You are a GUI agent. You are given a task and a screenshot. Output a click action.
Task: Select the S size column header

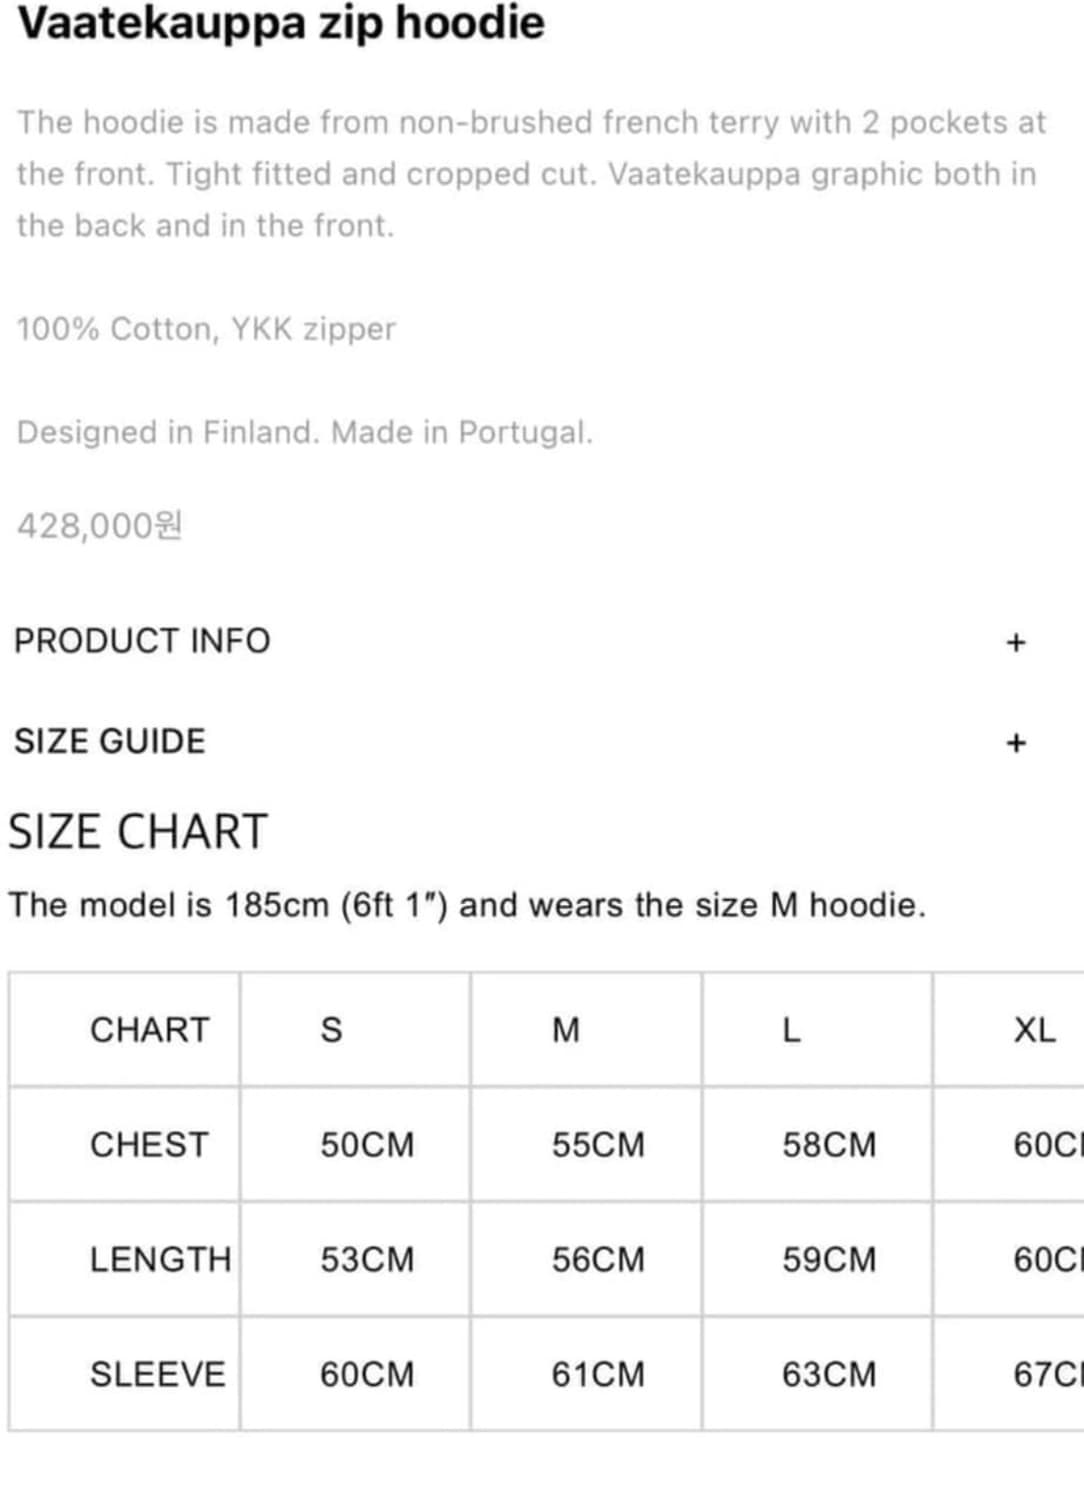(331, 1030)
